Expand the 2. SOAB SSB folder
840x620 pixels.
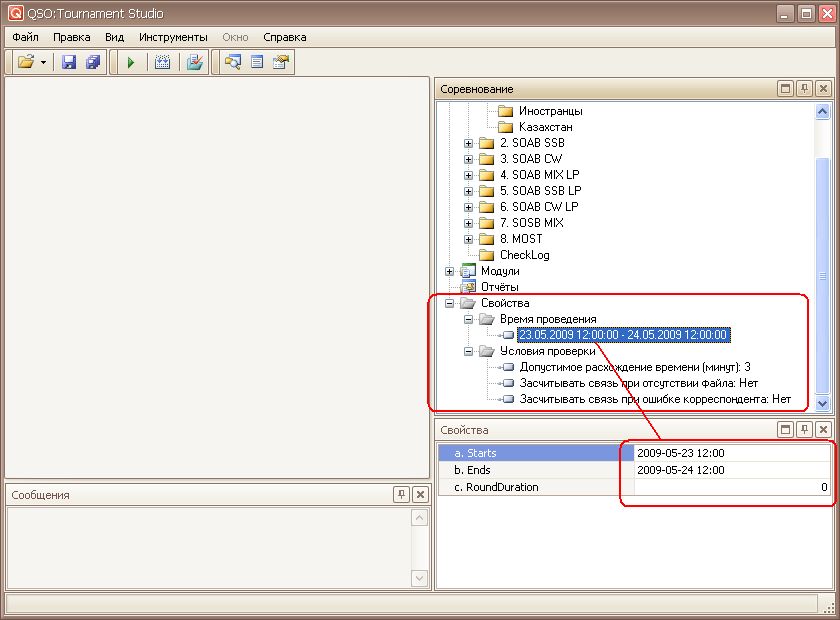pyautogui.click(x=468, y=143)
